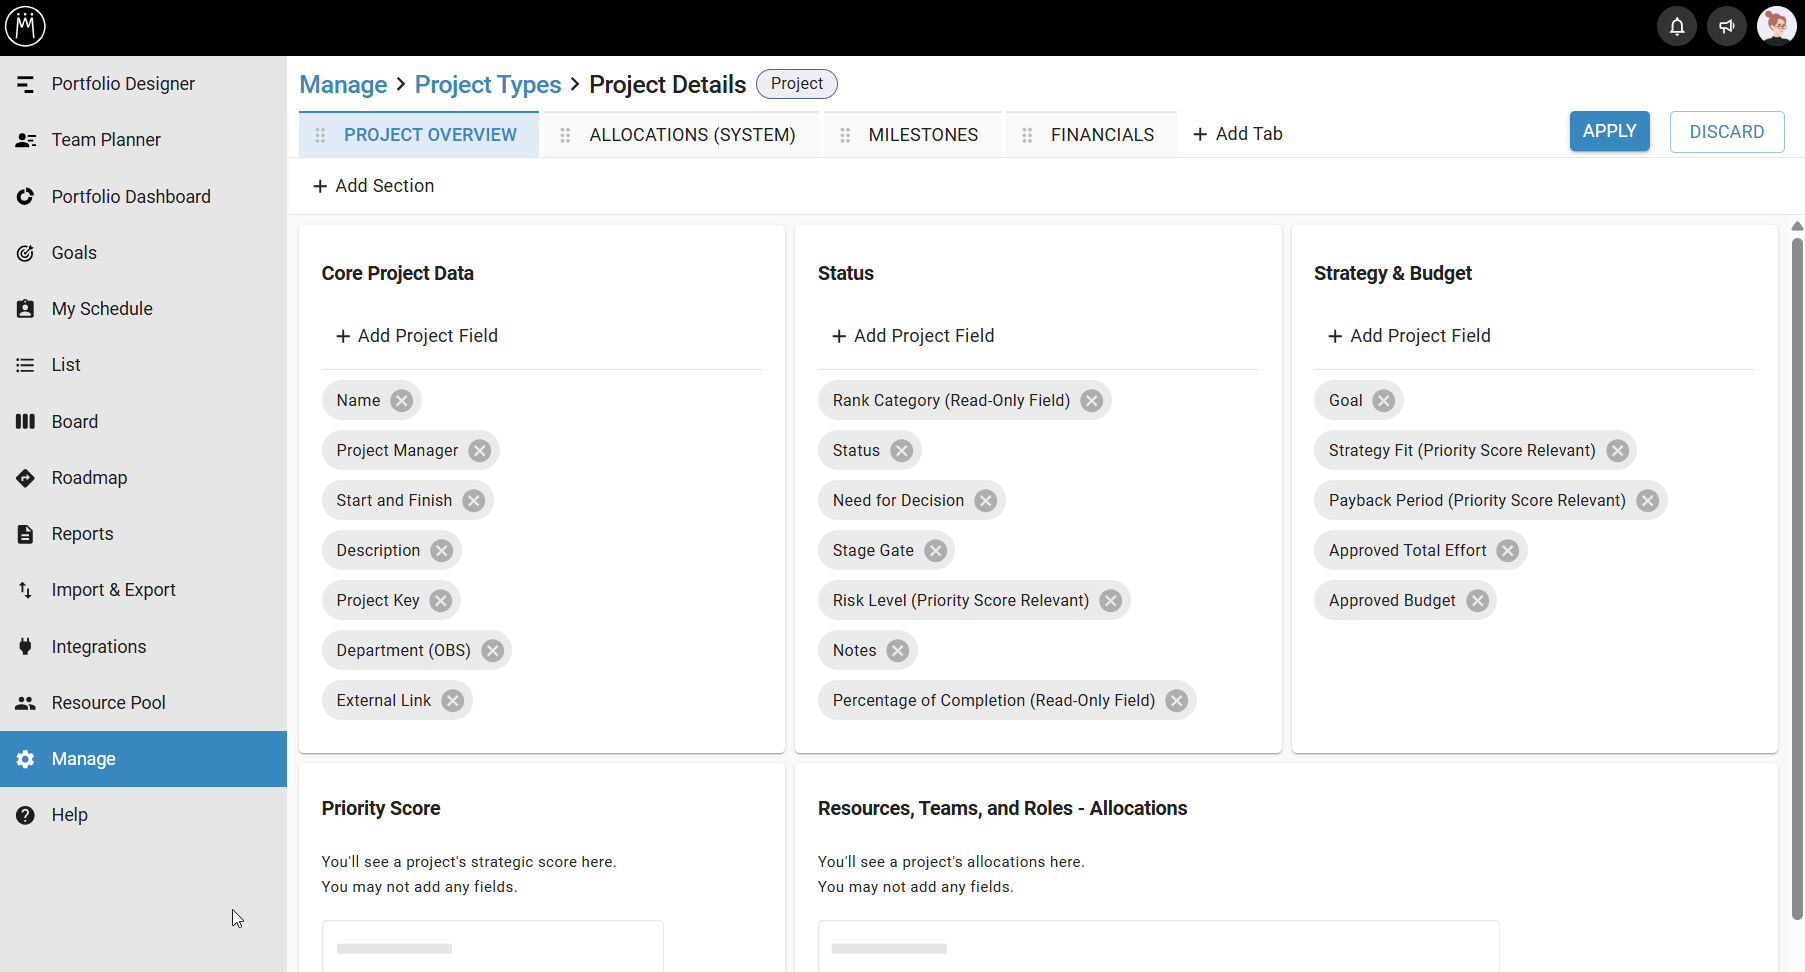Remove the Percentage of Completion field
The width and height of the screenshot is (1805, 972).
(x=1177, y=701)
